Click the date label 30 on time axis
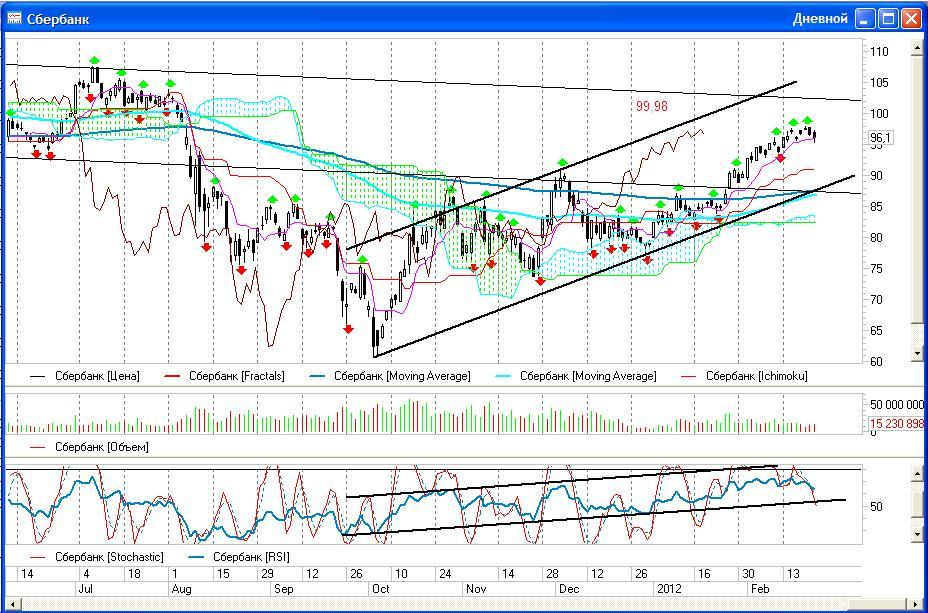 [749, 574]
